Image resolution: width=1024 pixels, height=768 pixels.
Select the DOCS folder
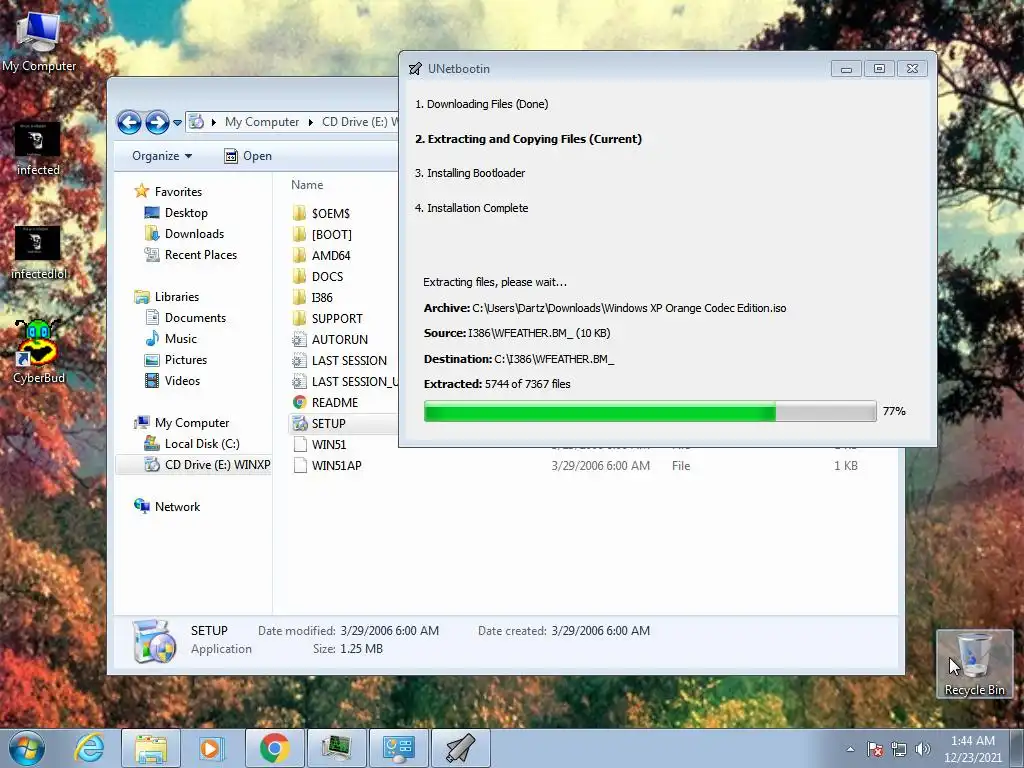coord(317,276)
